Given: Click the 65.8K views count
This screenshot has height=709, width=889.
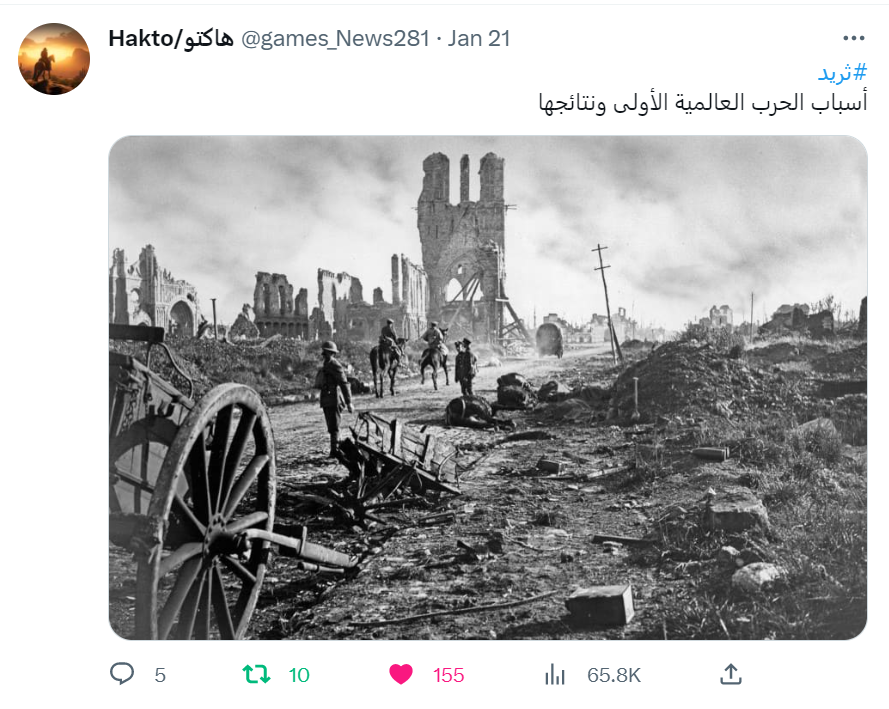Looking at the screenshot, I should pos(614,675).
